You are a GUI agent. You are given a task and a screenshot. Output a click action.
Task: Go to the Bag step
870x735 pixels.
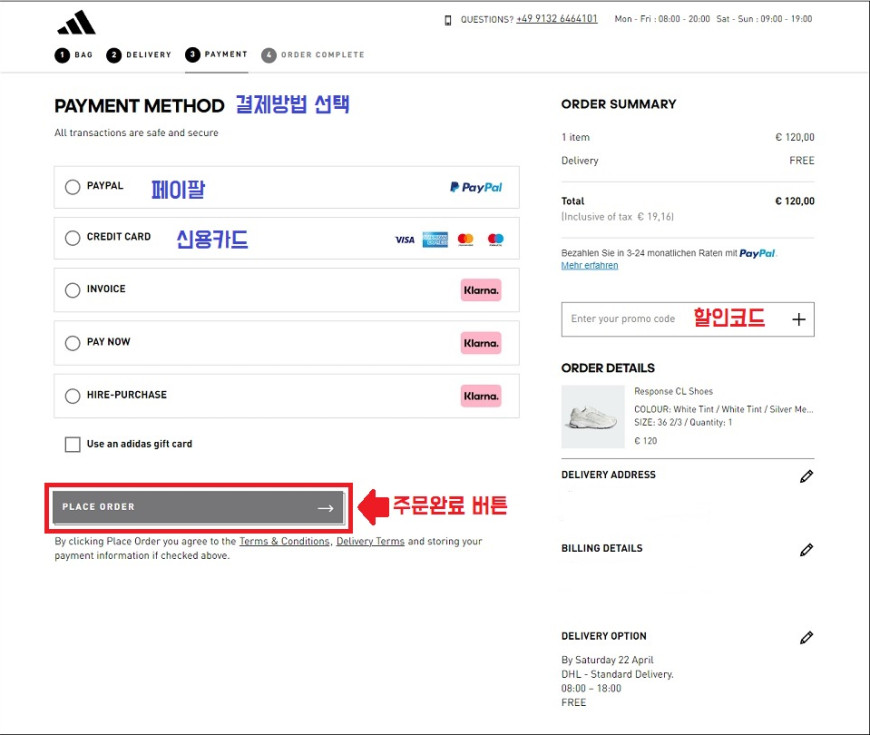tap(74, 55)
